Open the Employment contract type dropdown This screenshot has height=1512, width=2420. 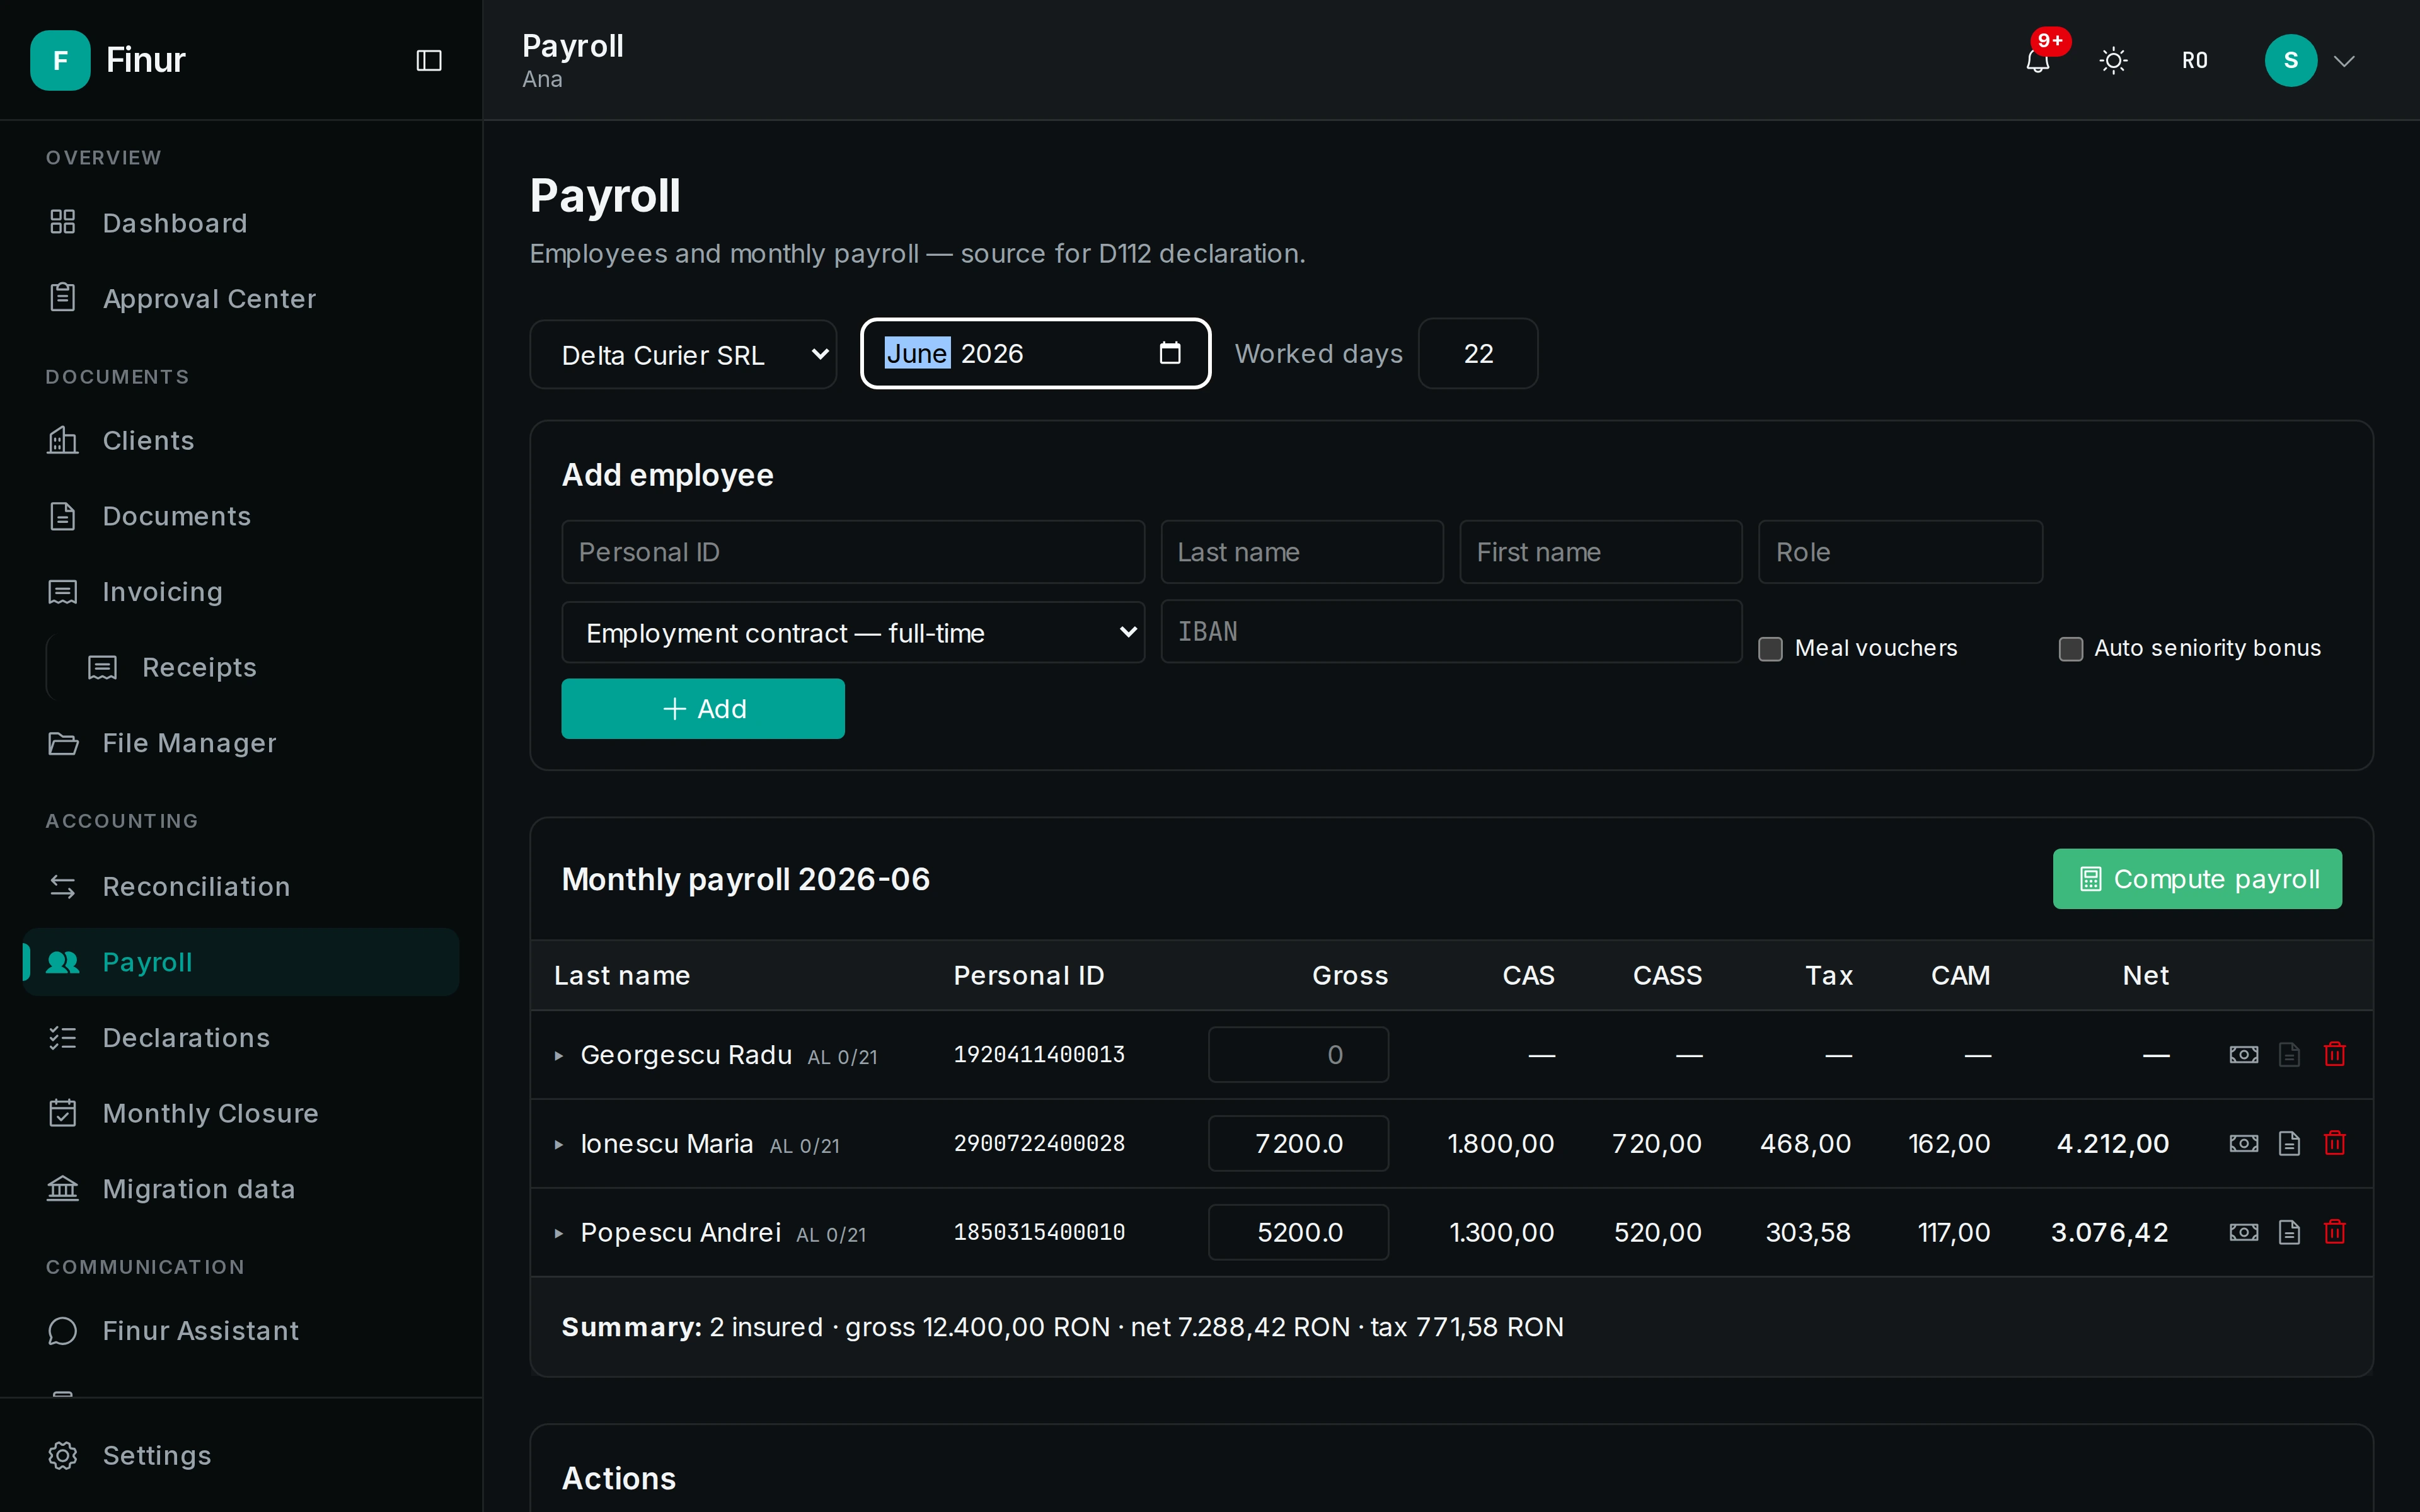[852, 633]
